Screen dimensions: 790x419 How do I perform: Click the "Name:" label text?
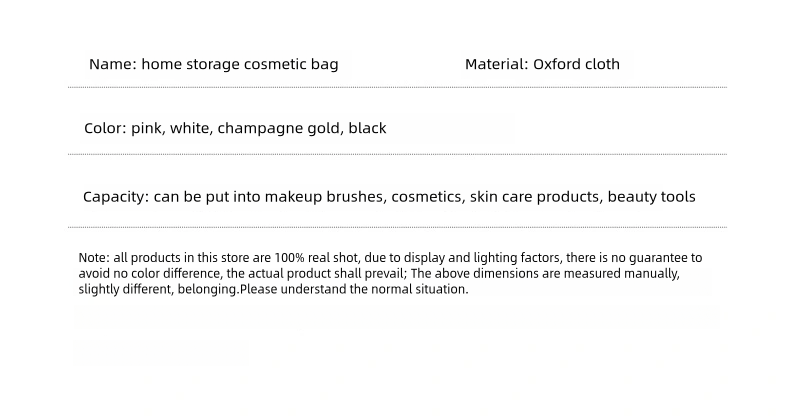pos(112,65)
